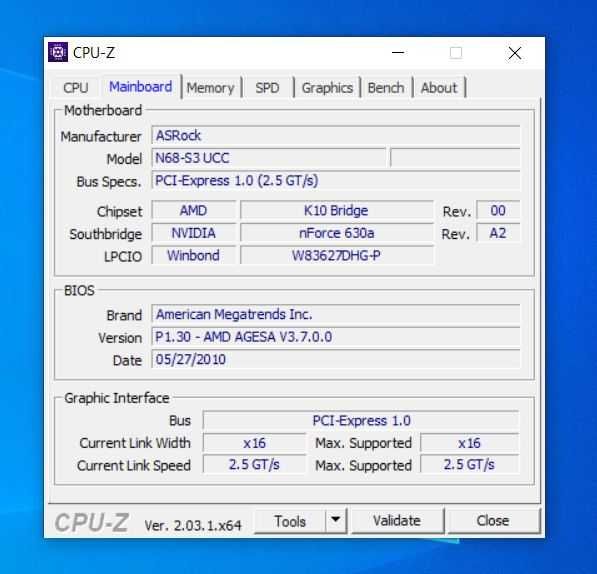The height and width of the screenshot is (574, 597).
Task: Click the Ver. 2.03.1.x64 version text
Action: (193, 526)
